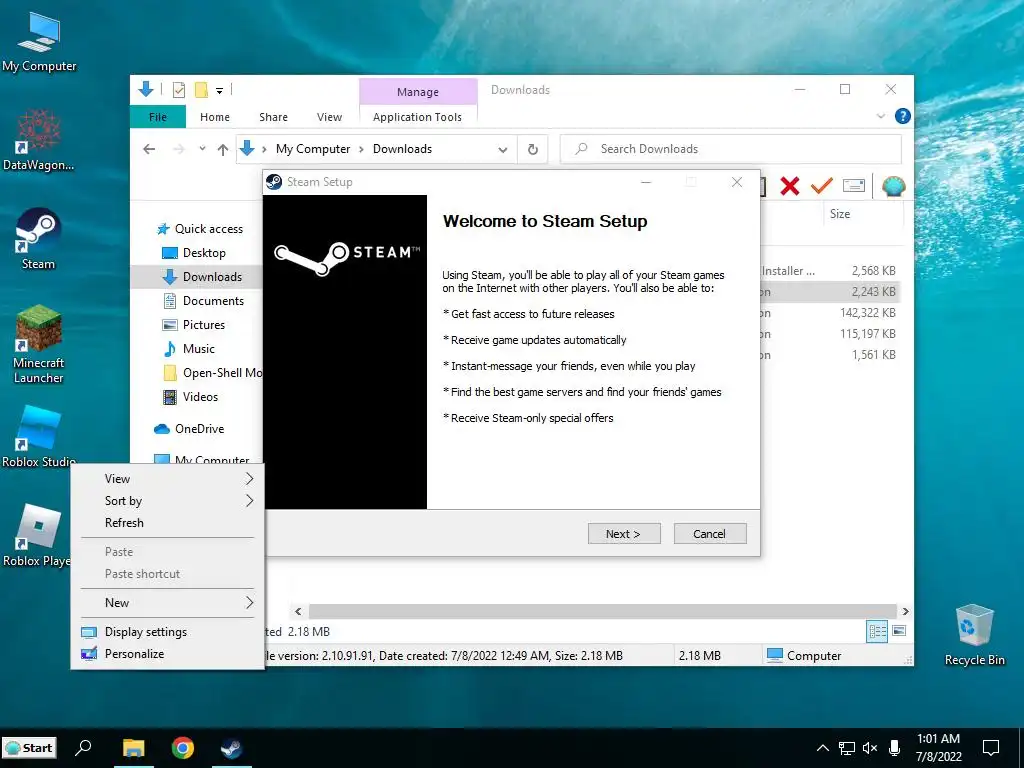Screen dimensions: 1024x768
Task: Open Roblox Player desktop shortcut
Action: 37,536
